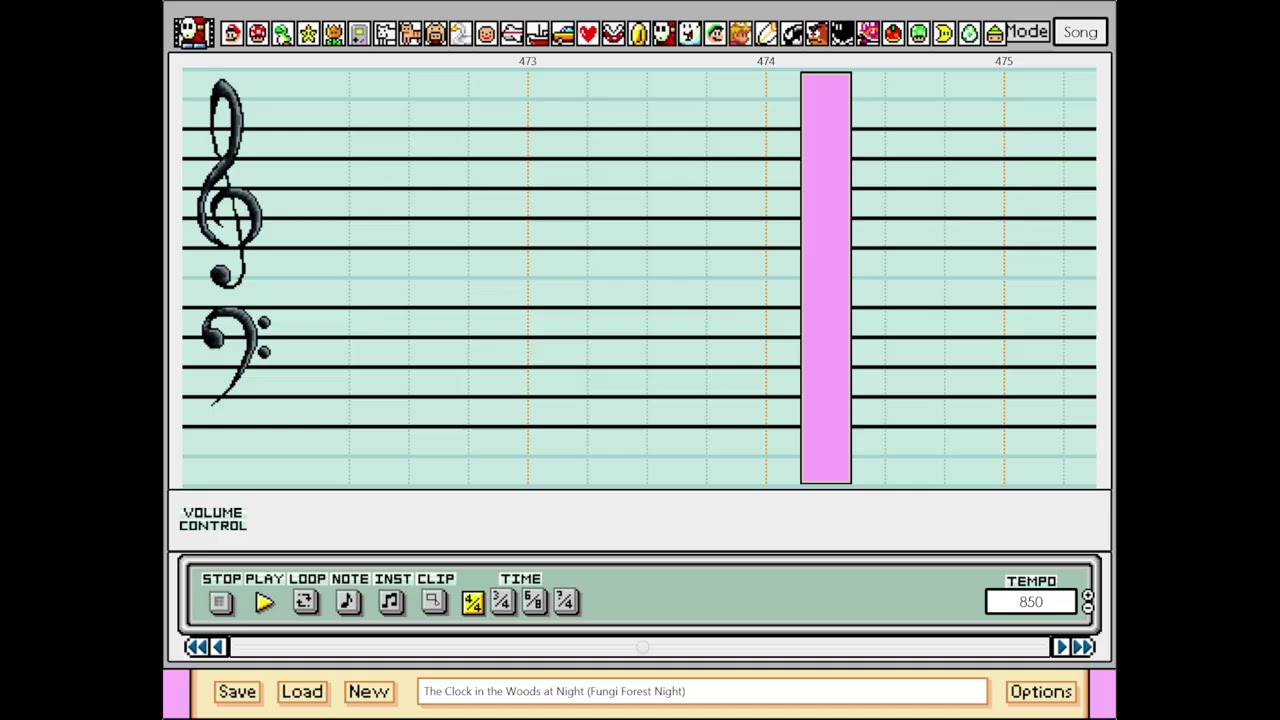Jump to song start with double-left arrow
The image size is (1280, 720).
[197, 648]
